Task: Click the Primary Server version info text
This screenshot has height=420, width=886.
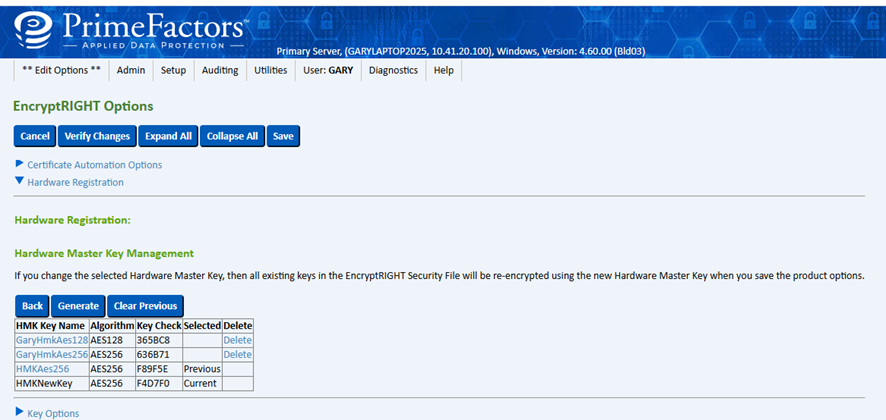Action: point(461,51)
